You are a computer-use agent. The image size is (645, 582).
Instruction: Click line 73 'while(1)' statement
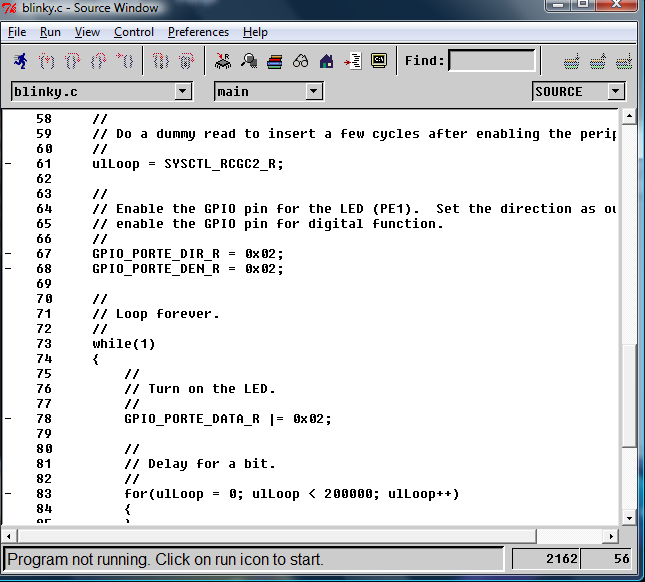[x=124, y=344]
